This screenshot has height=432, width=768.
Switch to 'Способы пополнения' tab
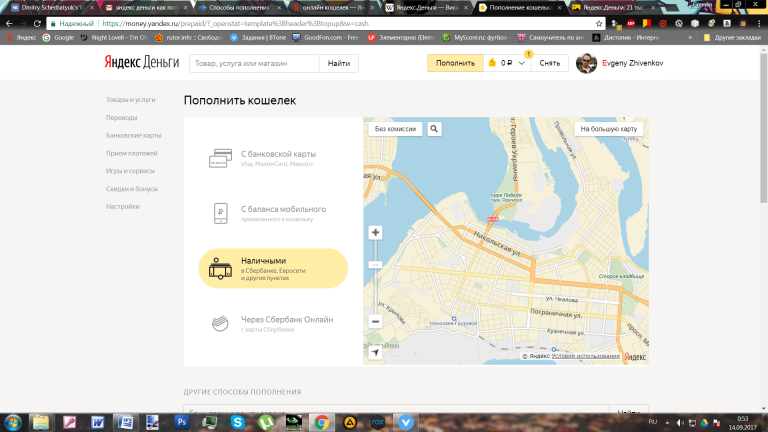pos(239,7)
